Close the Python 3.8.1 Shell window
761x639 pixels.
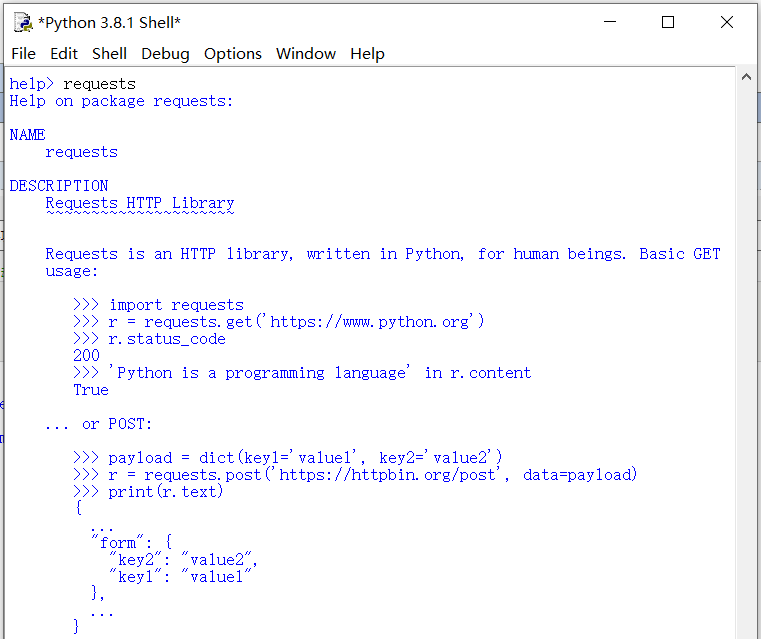727,22
